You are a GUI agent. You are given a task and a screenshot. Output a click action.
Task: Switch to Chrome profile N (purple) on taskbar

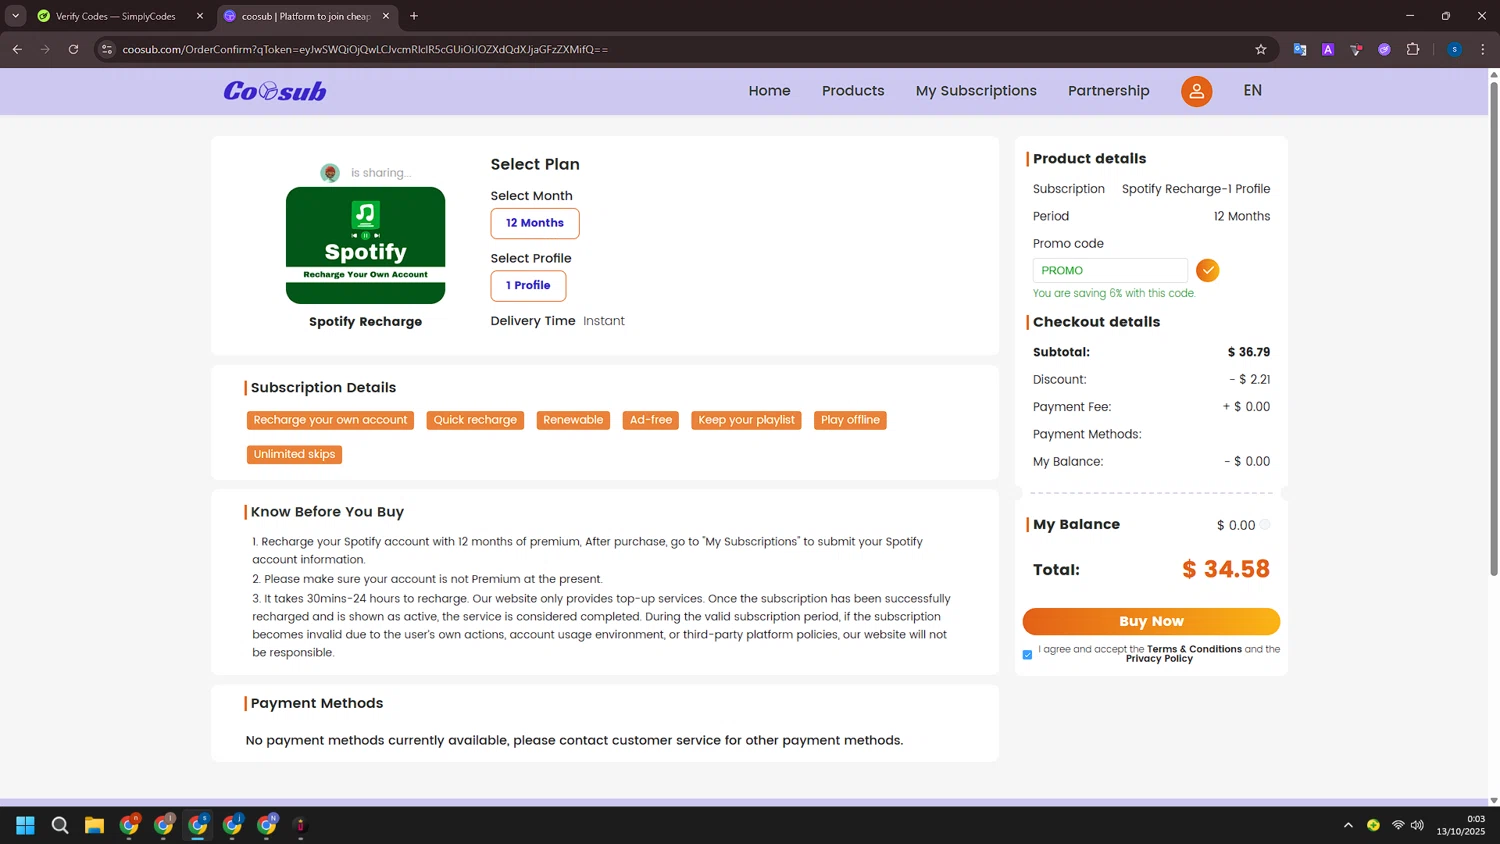[267, 824]
